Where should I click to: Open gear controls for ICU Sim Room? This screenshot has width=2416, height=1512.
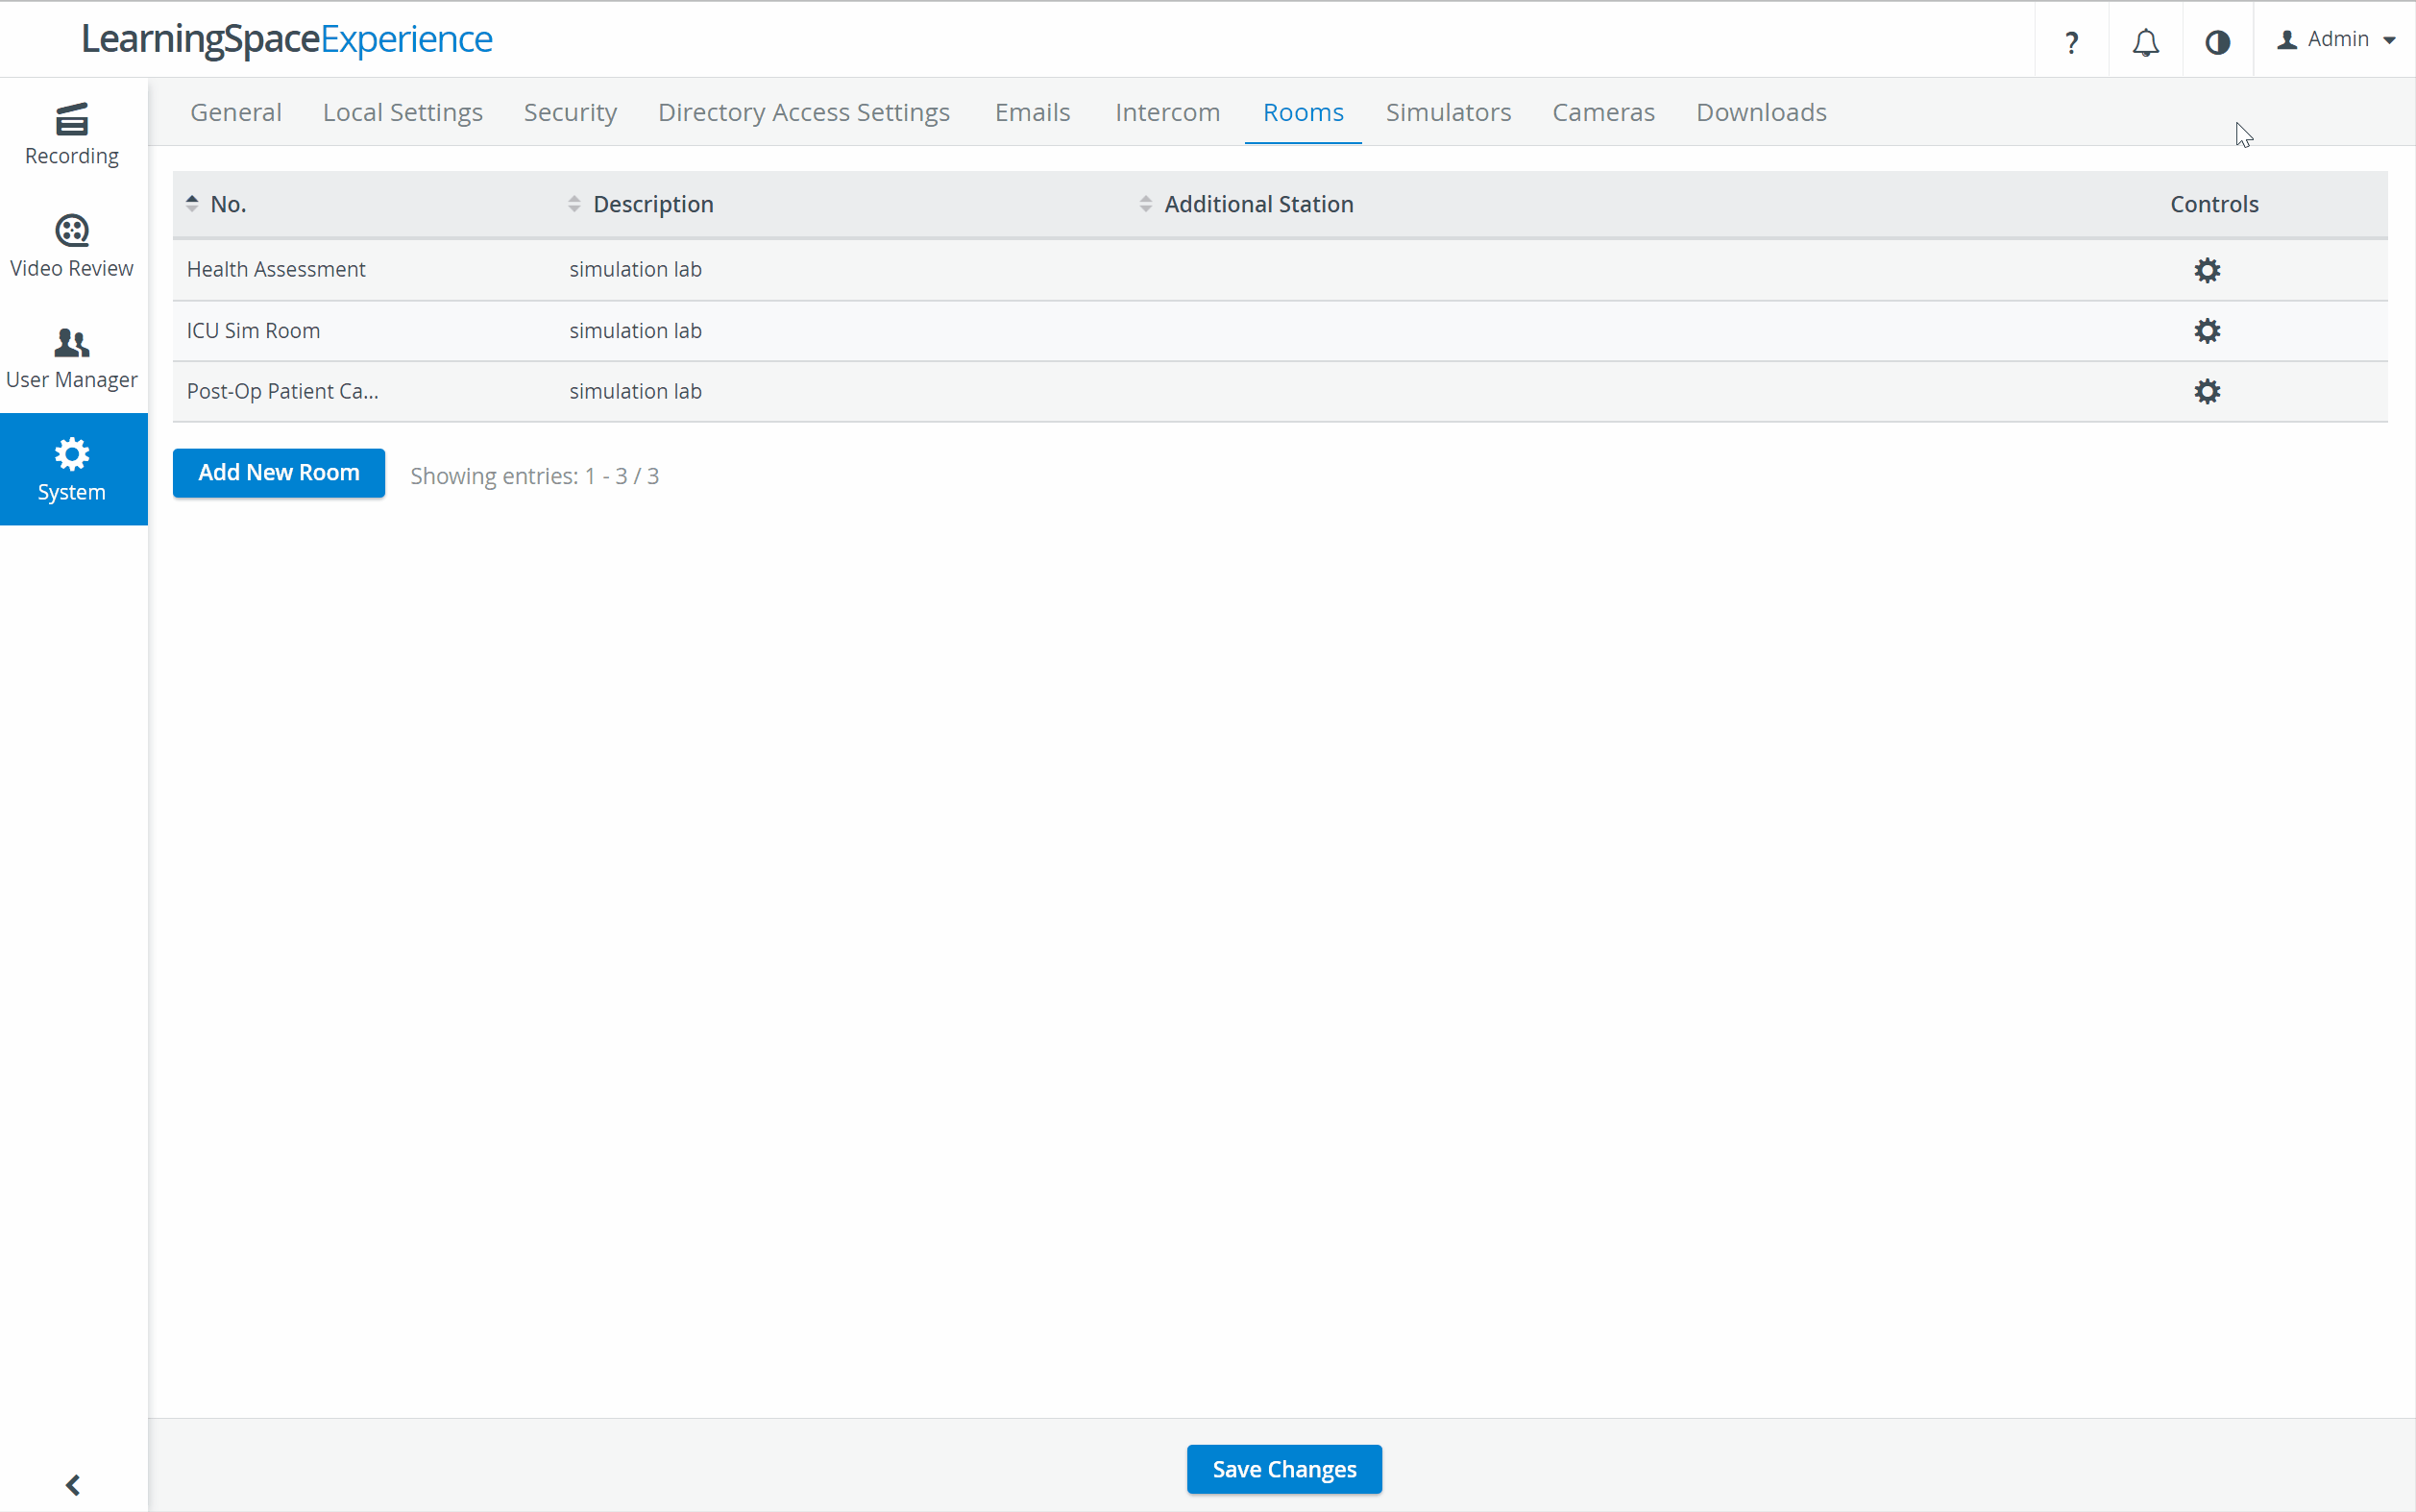pos(2207,331)
